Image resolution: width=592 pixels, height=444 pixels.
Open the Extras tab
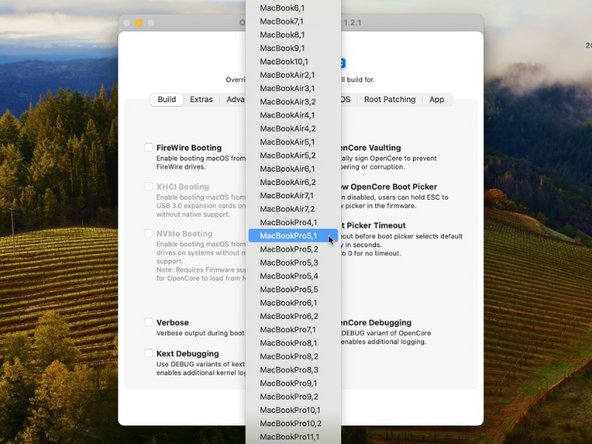tap(201, 100)
